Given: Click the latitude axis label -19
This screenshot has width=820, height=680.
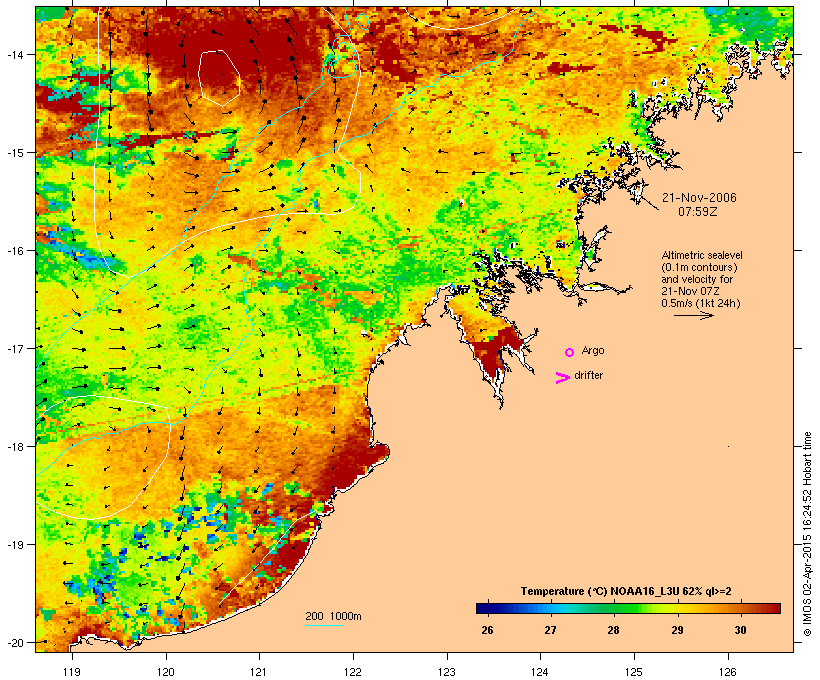Looking at the screenshot, I should pos(14,545).
